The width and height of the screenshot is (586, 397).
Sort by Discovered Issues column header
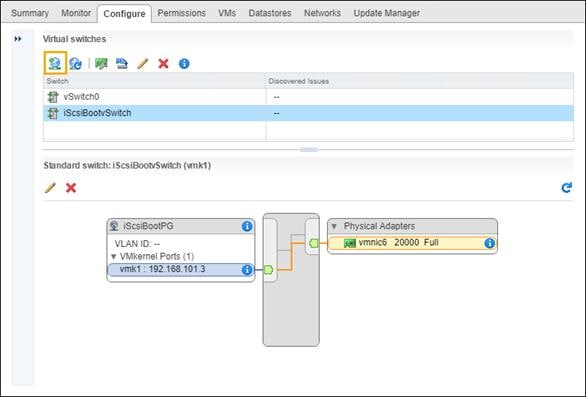(420, 81)
